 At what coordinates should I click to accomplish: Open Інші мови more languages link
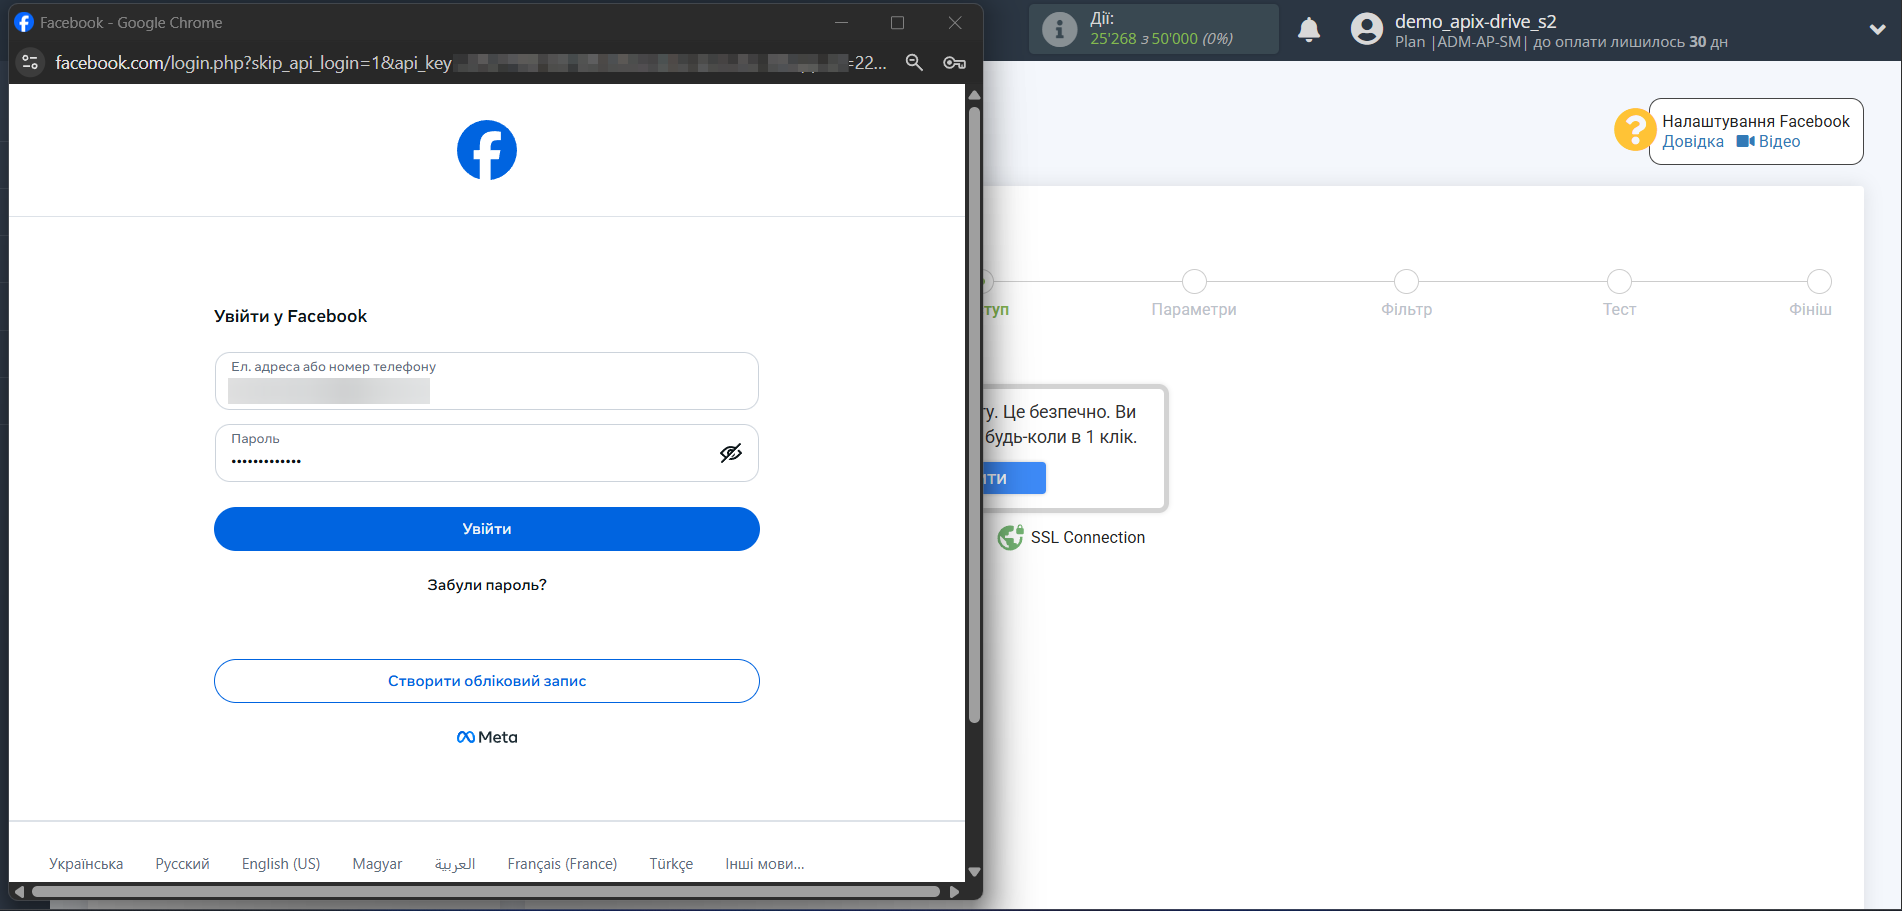tap(765, 864)
